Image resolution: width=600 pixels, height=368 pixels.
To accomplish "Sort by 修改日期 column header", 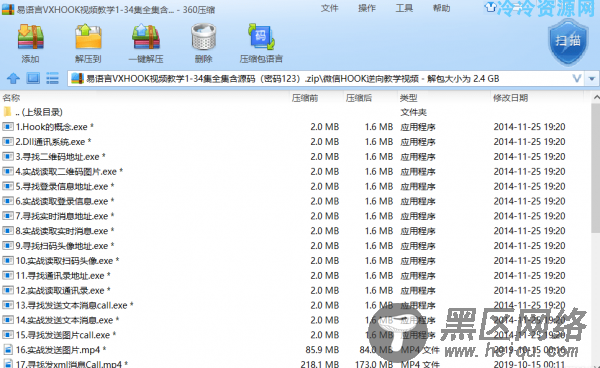I will pos(510,98).
